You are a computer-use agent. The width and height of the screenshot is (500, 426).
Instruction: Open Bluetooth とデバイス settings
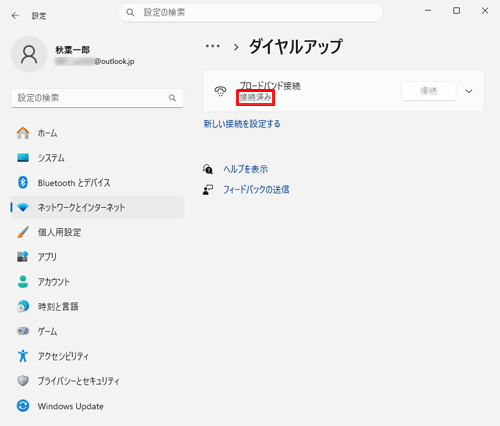pyautogui.click(x=97, y=182)
